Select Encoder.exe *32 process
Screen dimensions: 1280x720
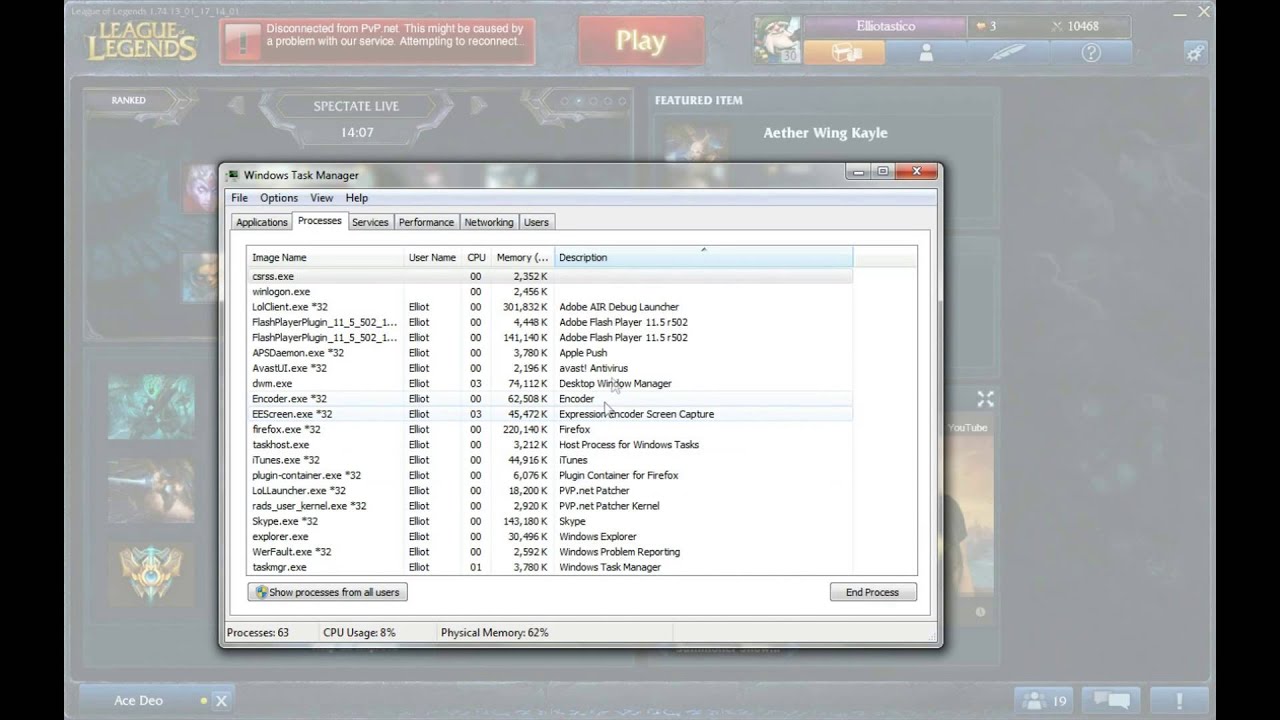[550, 399]
